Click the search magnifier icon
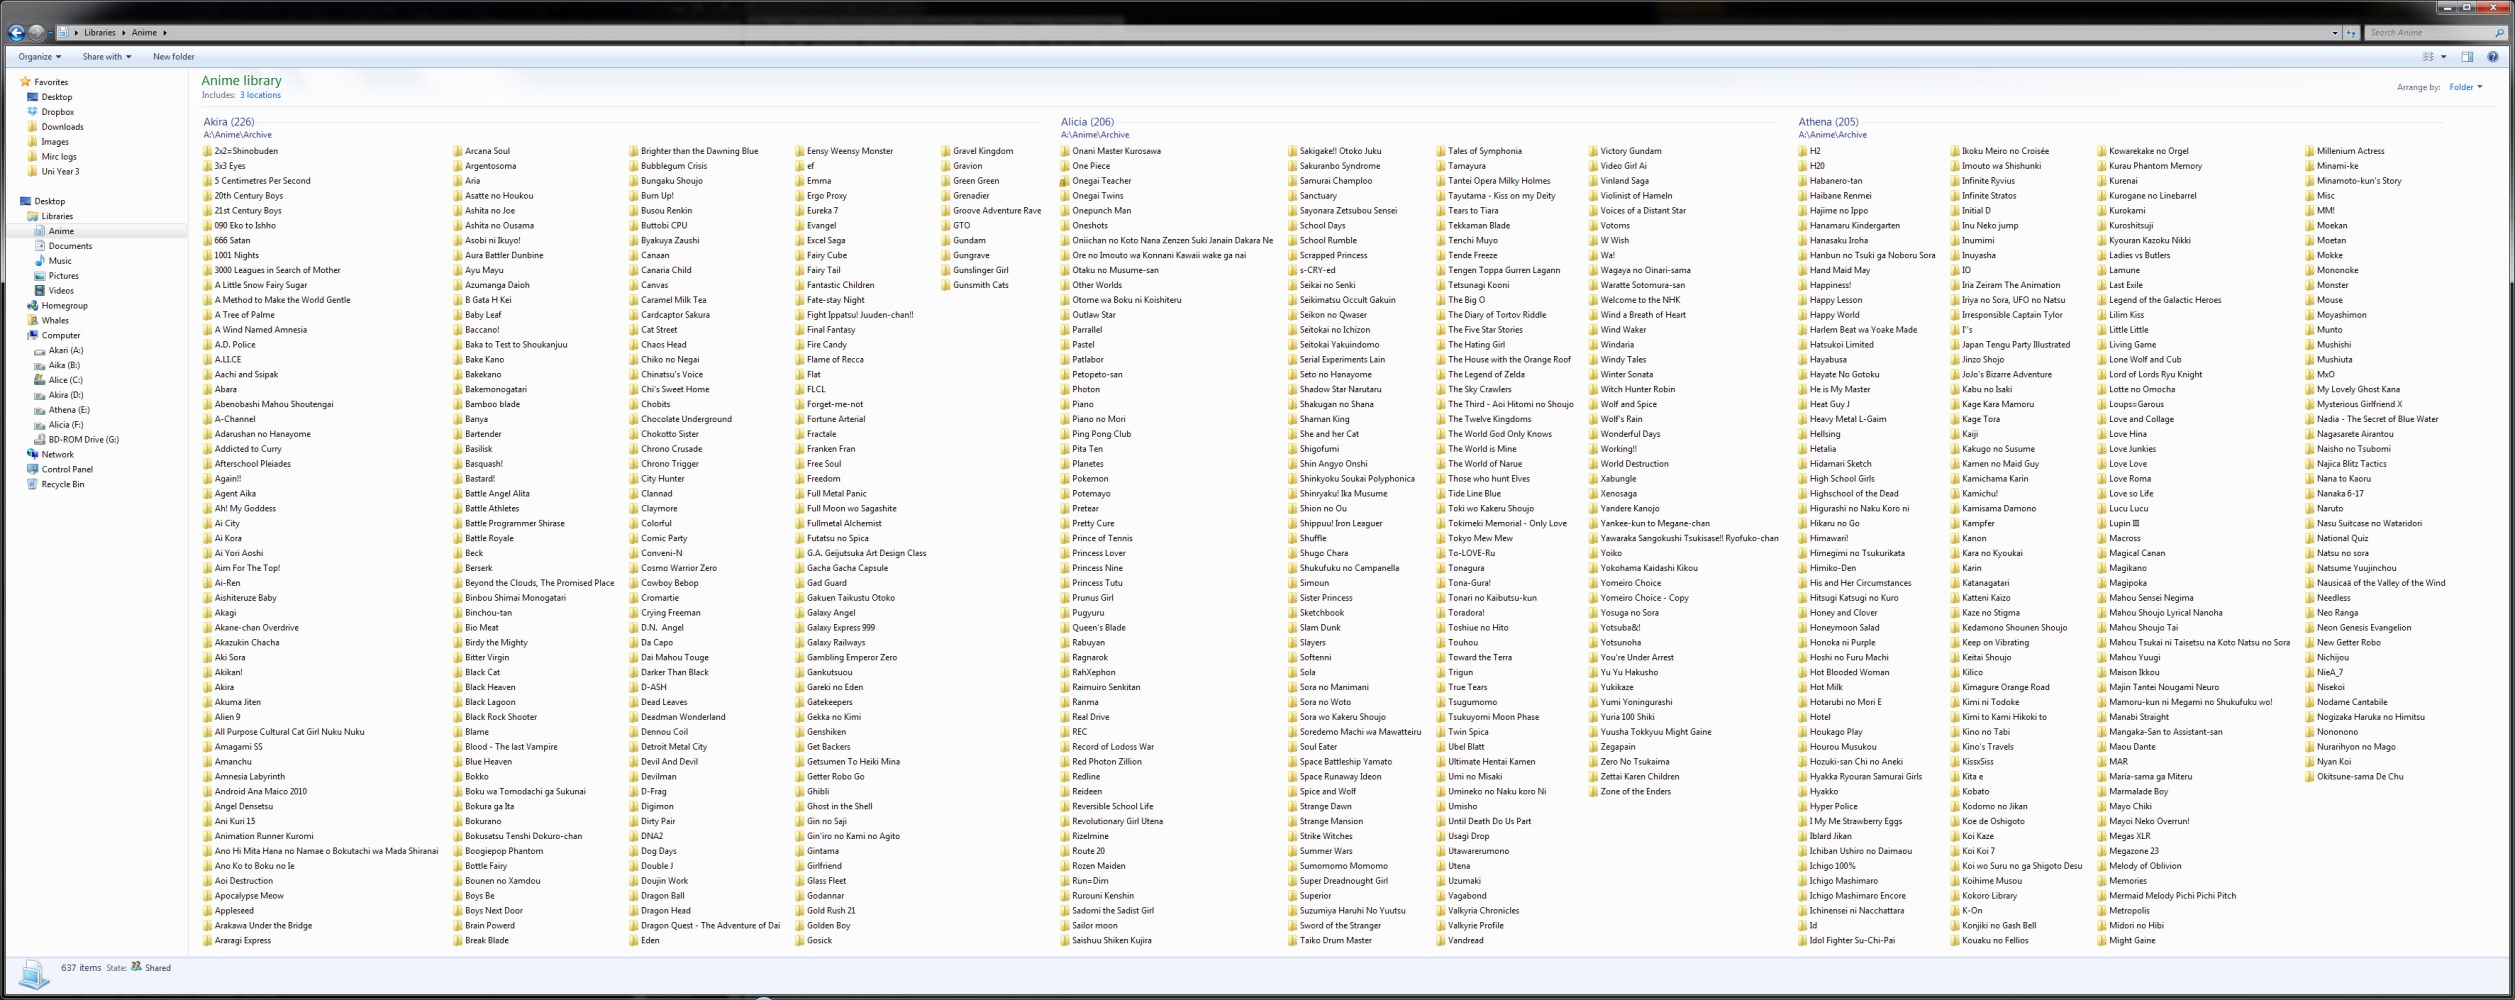Viewport: 2515px width, 1000px height. 2500,33
